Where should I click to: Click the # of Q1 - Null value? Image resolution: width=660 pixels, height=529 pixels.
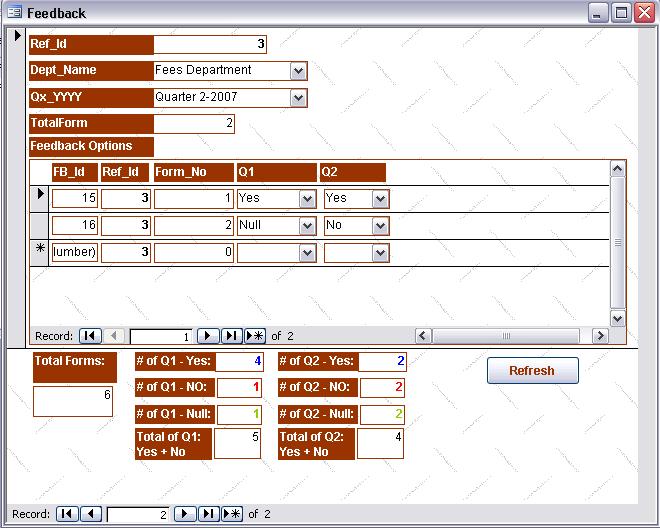point(240,415)
